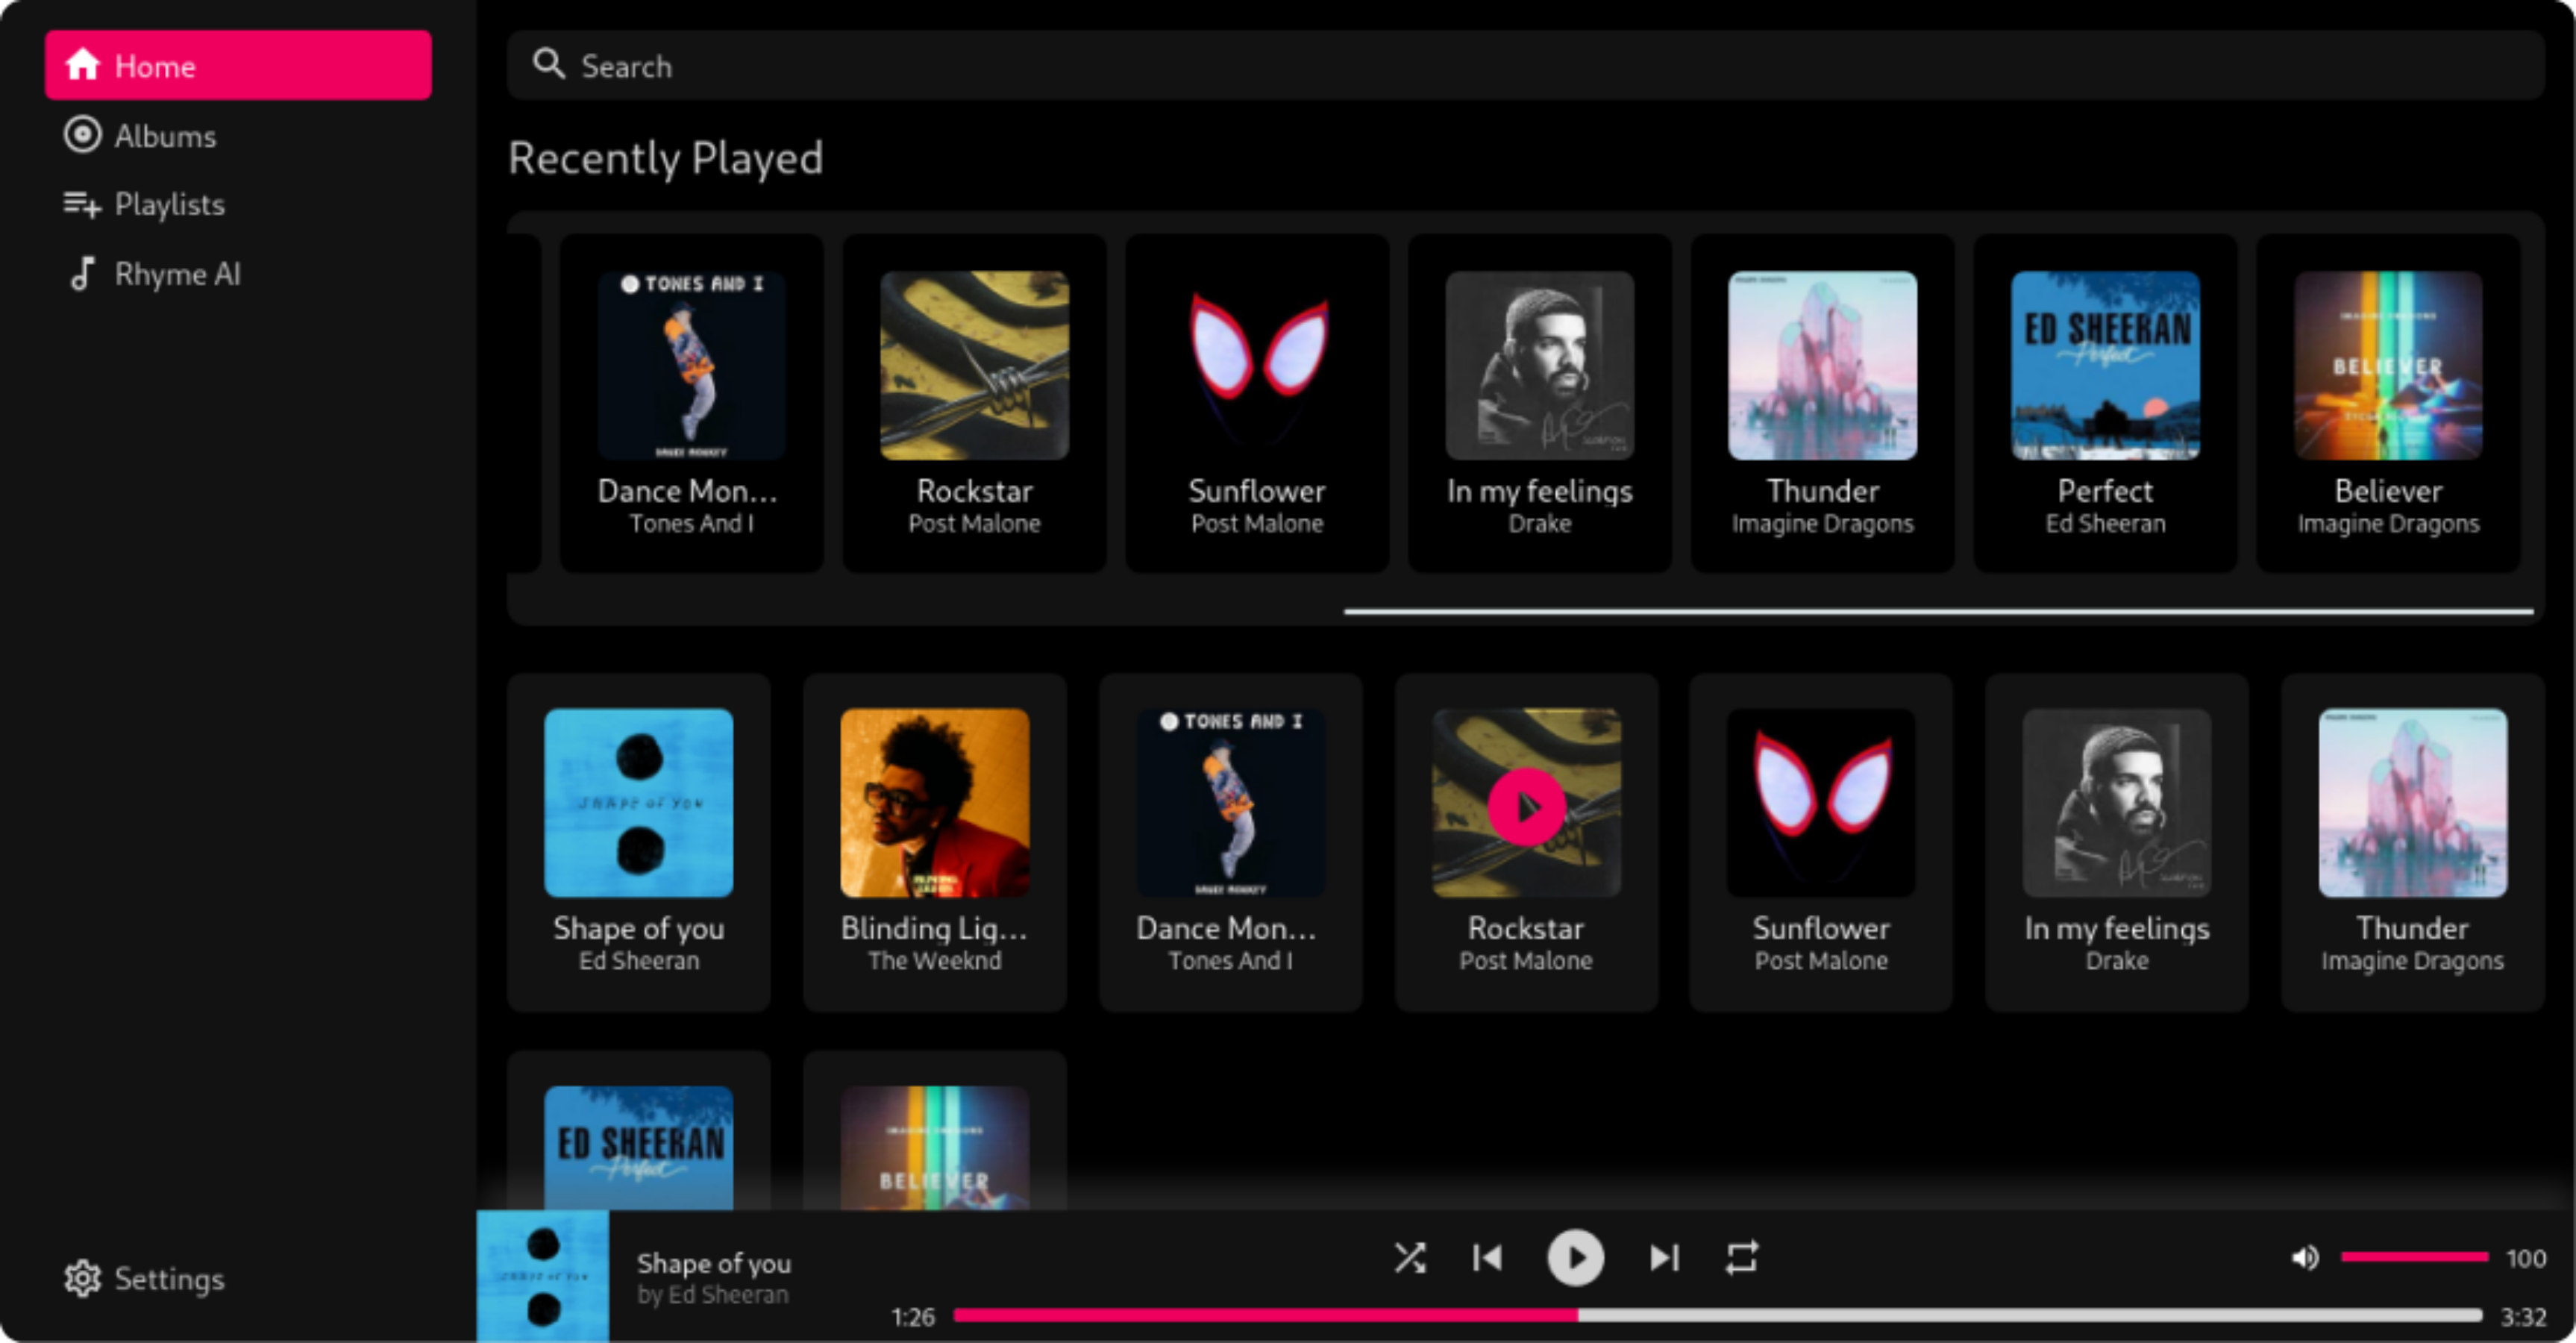Viewport: 2576px width, 1343px height.
Task: Click the Search input field
Action: (x=1525, y=66)
